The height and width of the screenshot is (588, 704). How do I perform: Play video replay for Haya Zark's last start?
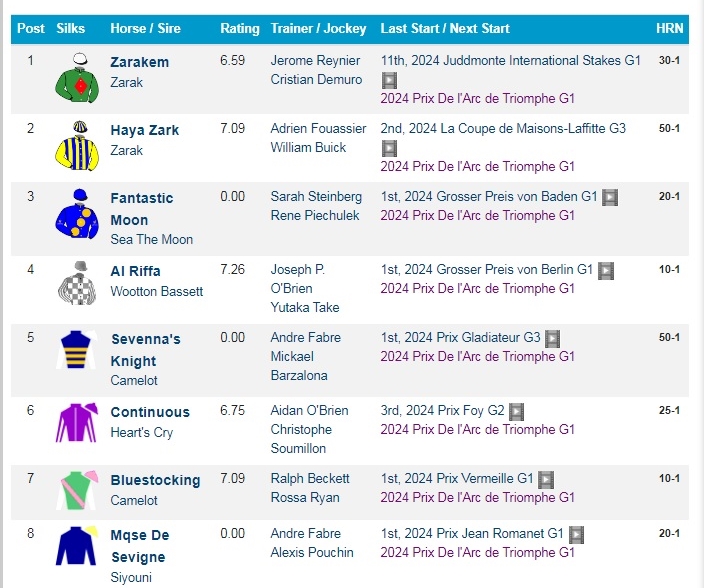pyautogui.click(x=389, y=148)
